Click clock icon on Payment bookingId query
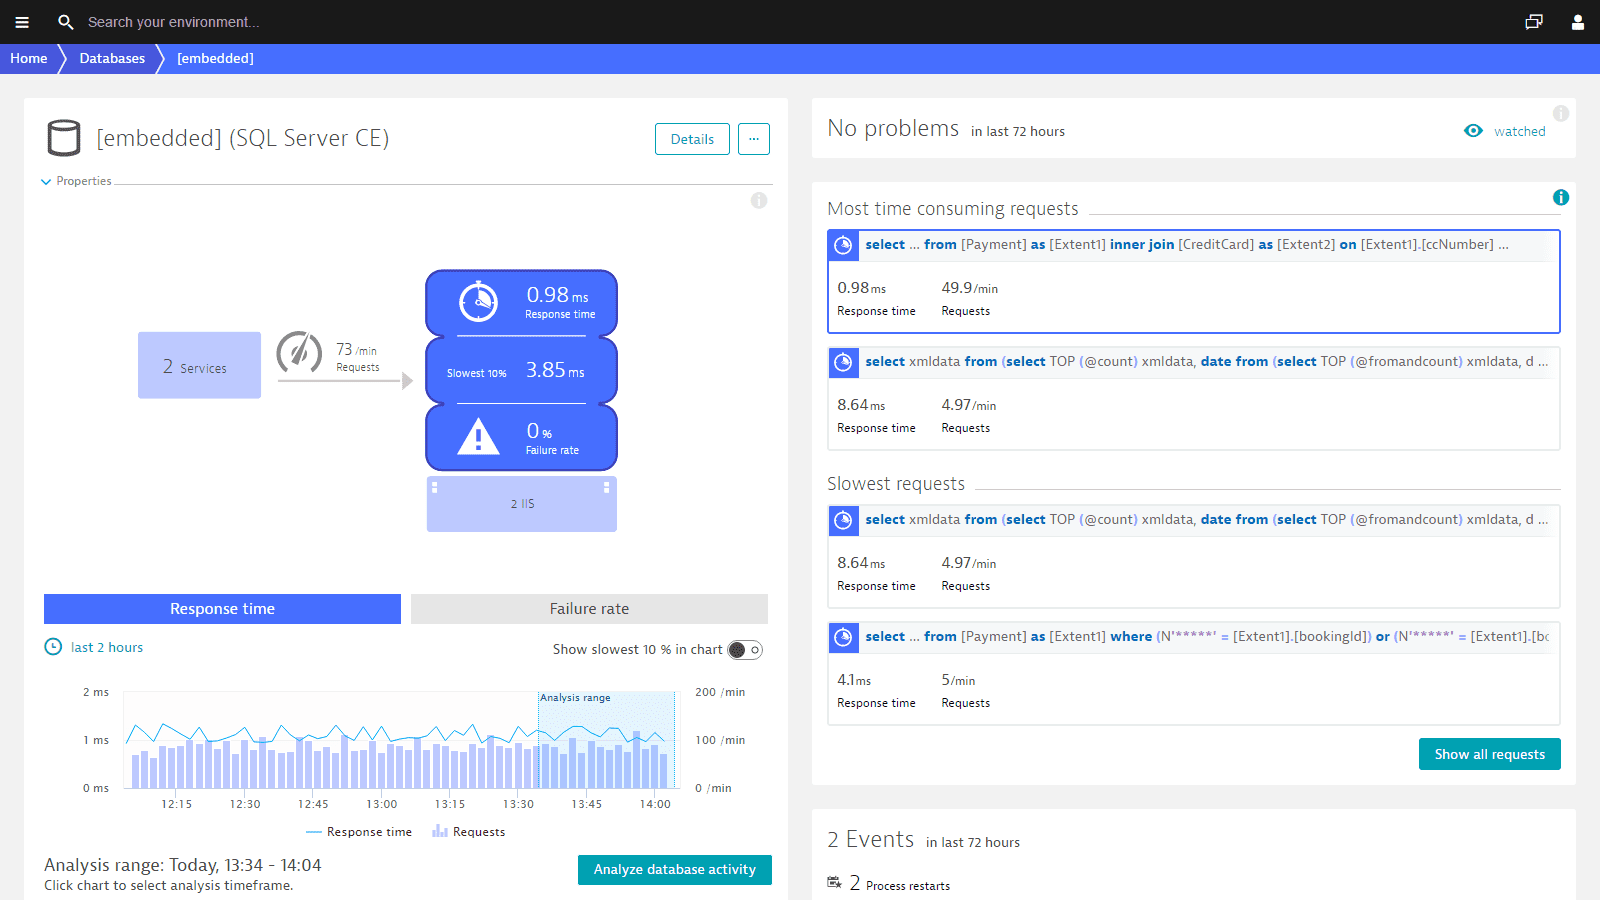This screenshot has height=900, width=1600. [843, 637]
